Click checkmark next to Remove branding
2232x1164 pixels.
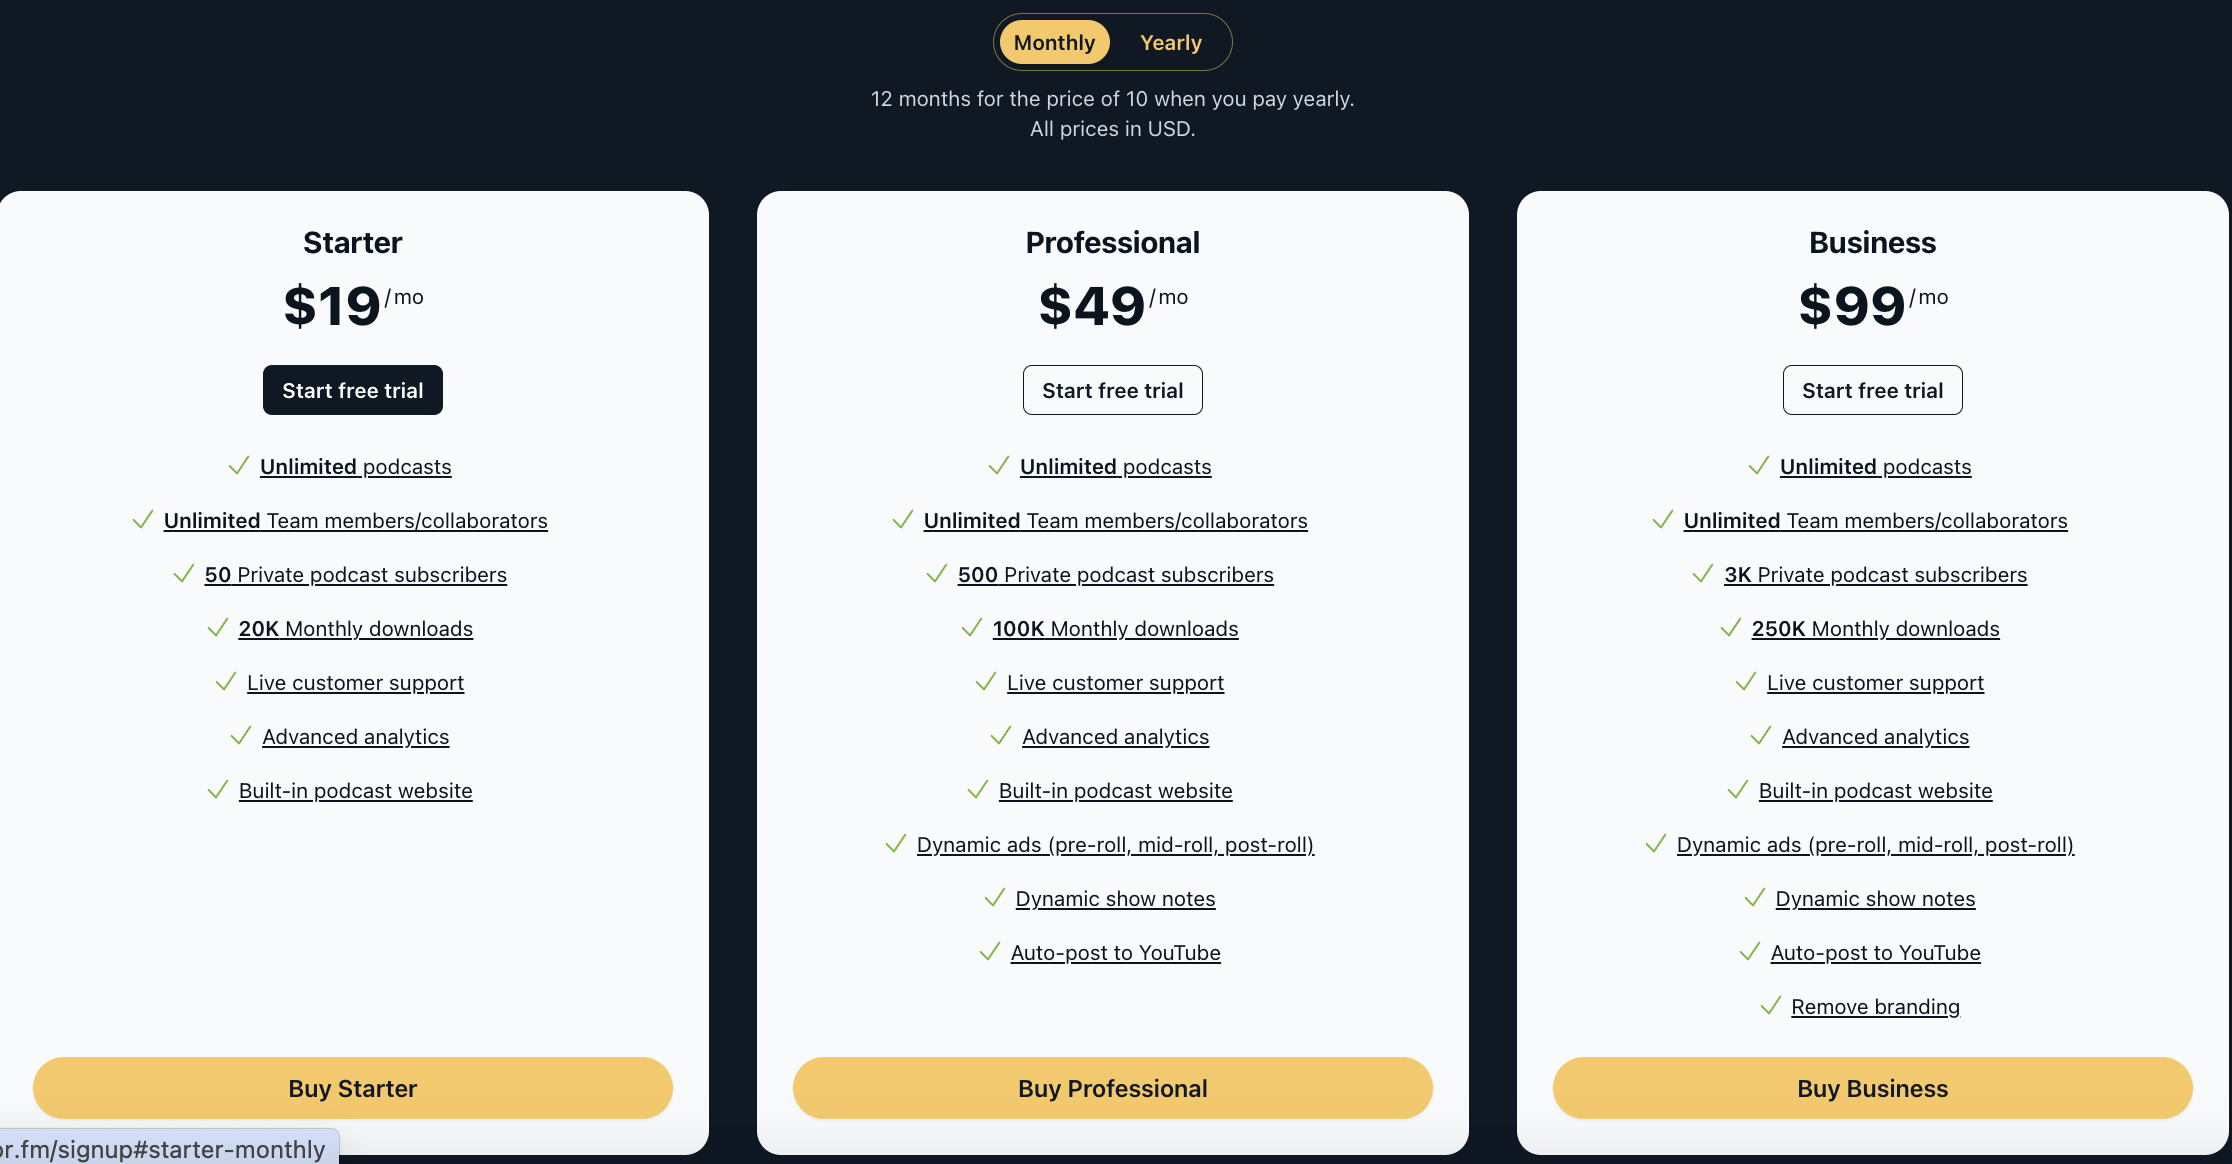pos(1771,1006)
